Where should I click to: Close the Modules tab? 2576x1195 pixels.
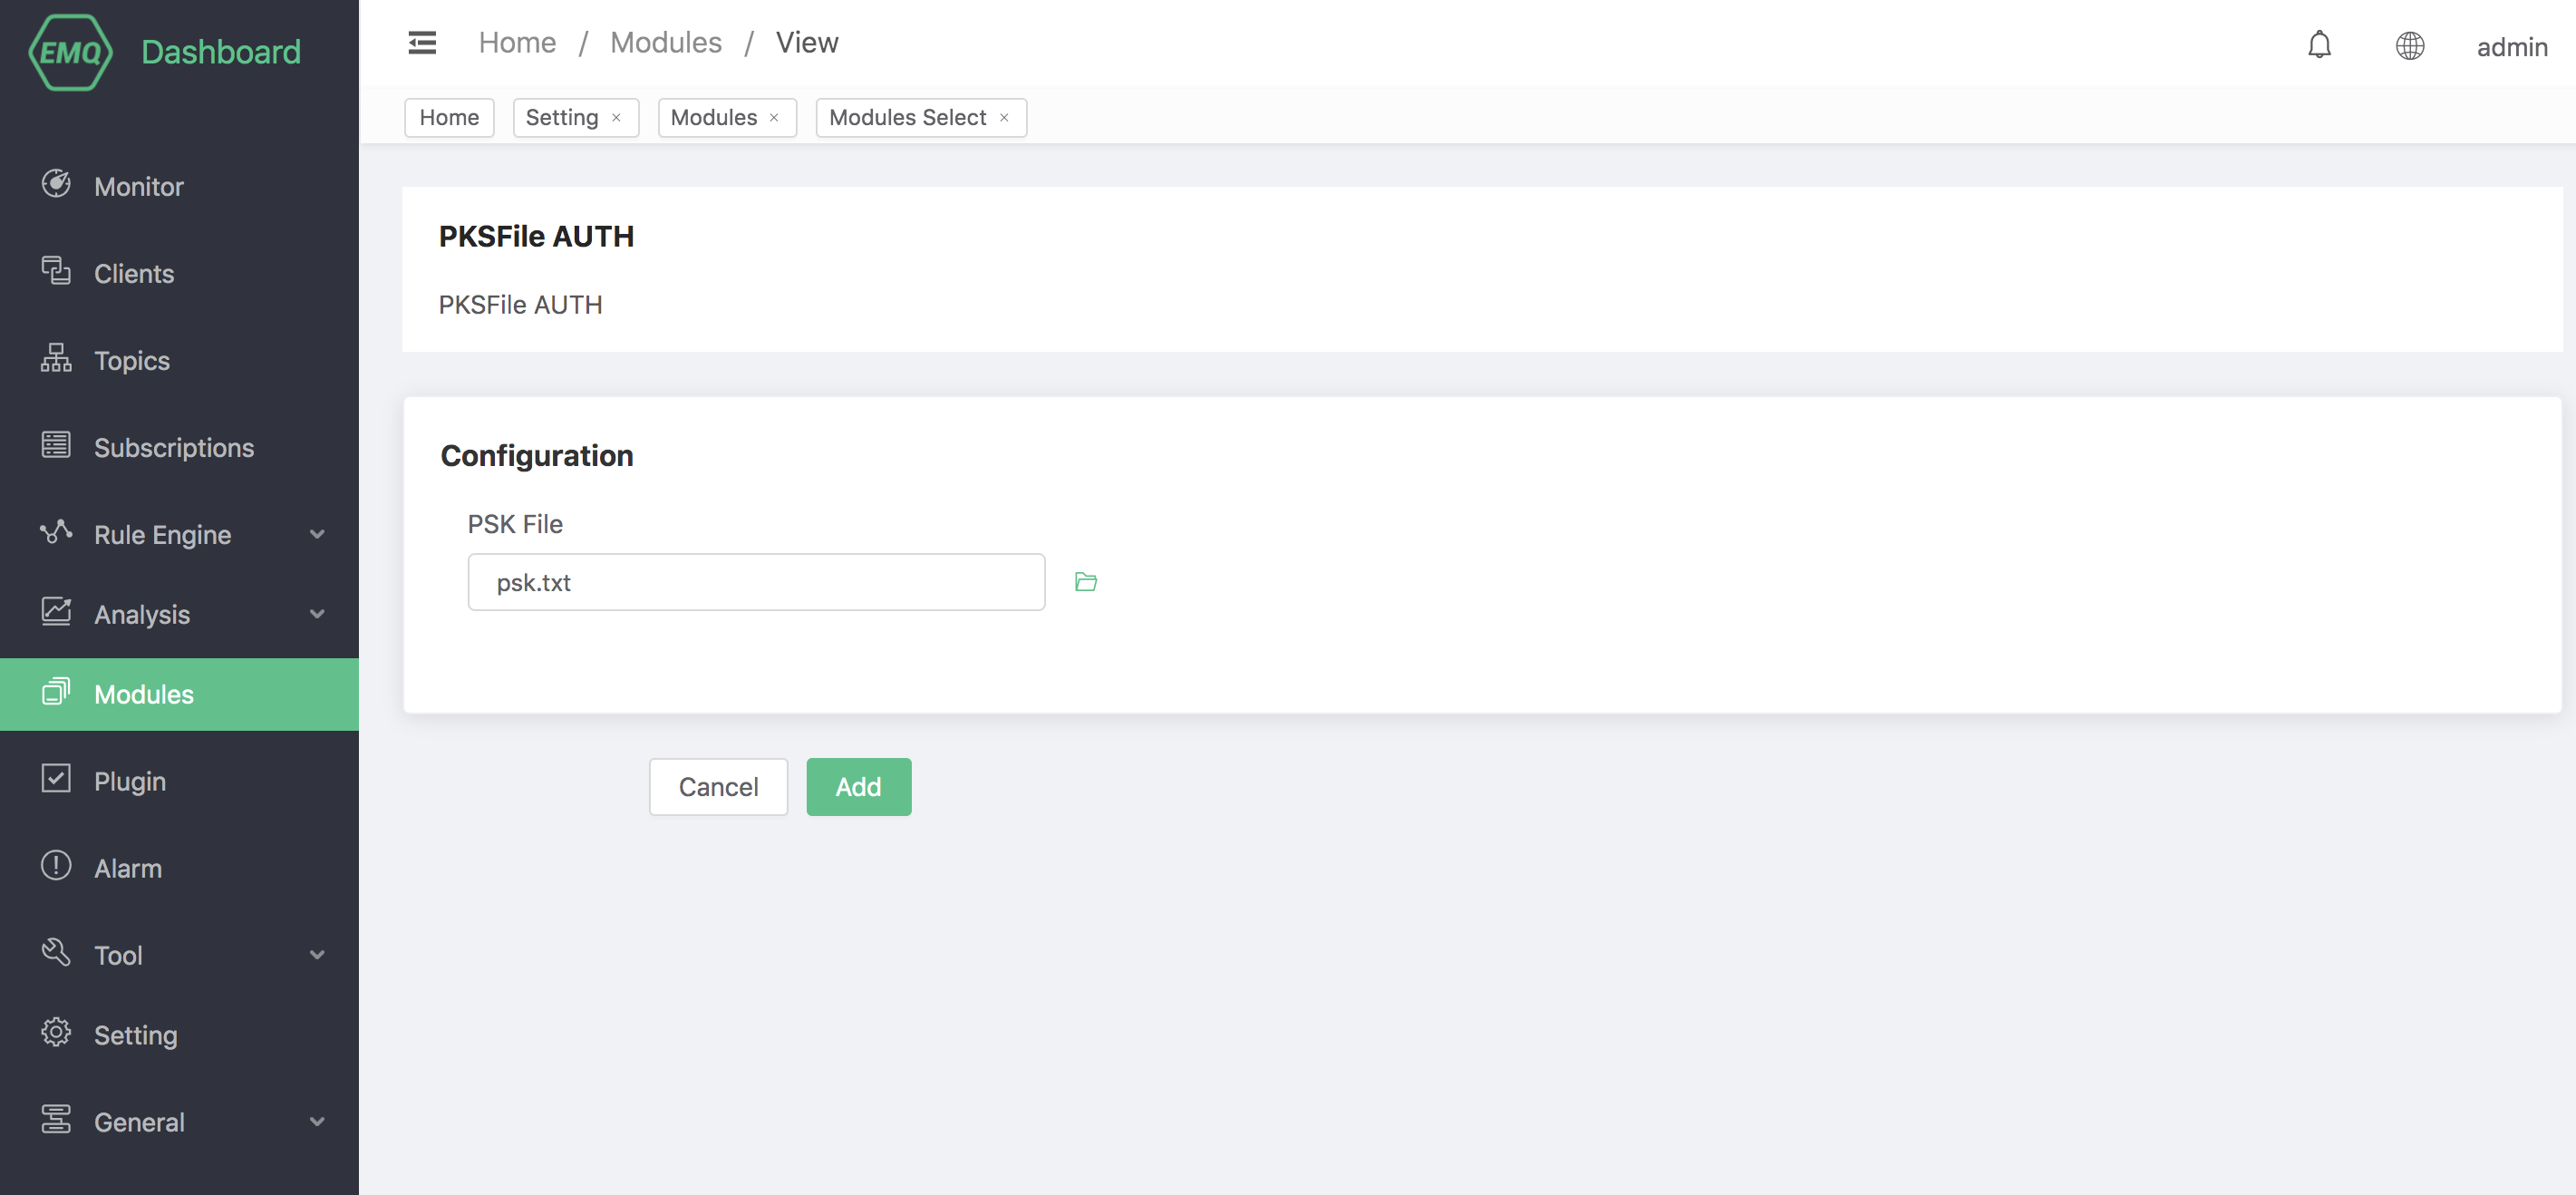(774, 118)
